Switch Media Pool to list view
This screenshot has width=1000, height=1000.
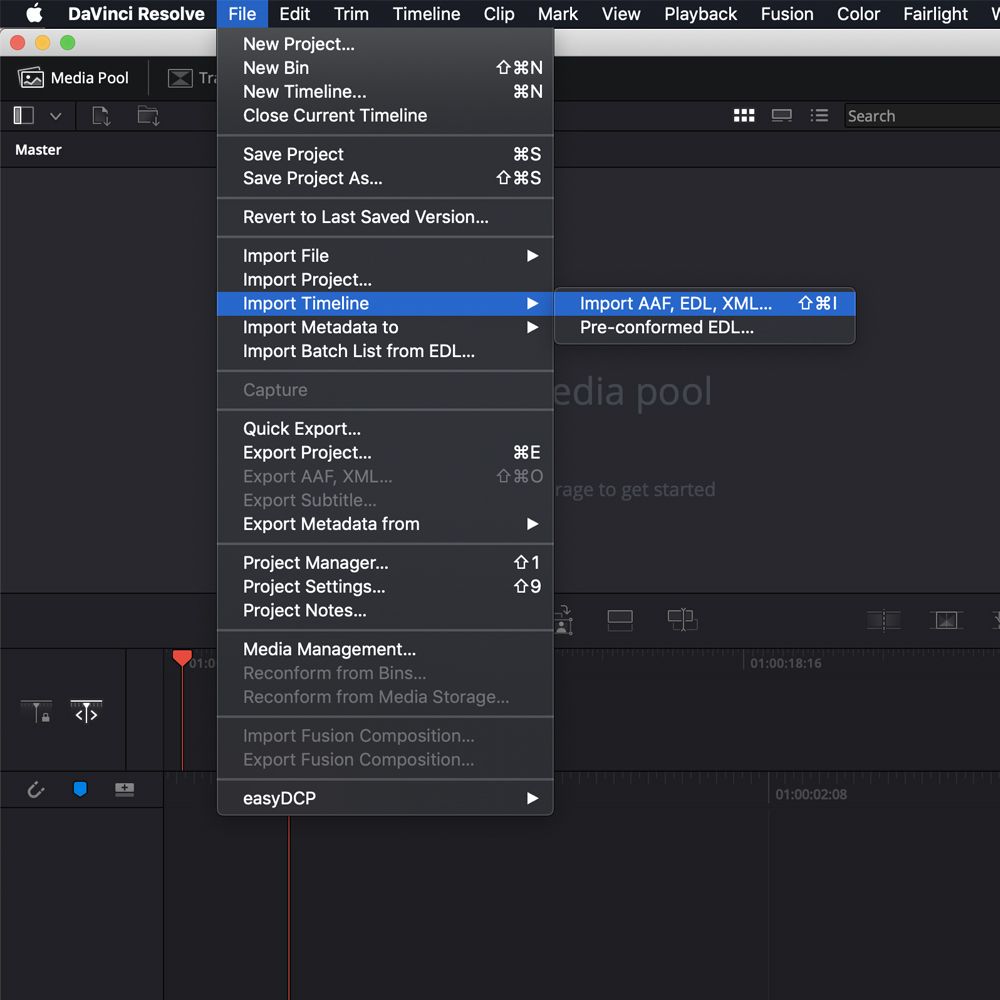(819, 115)
